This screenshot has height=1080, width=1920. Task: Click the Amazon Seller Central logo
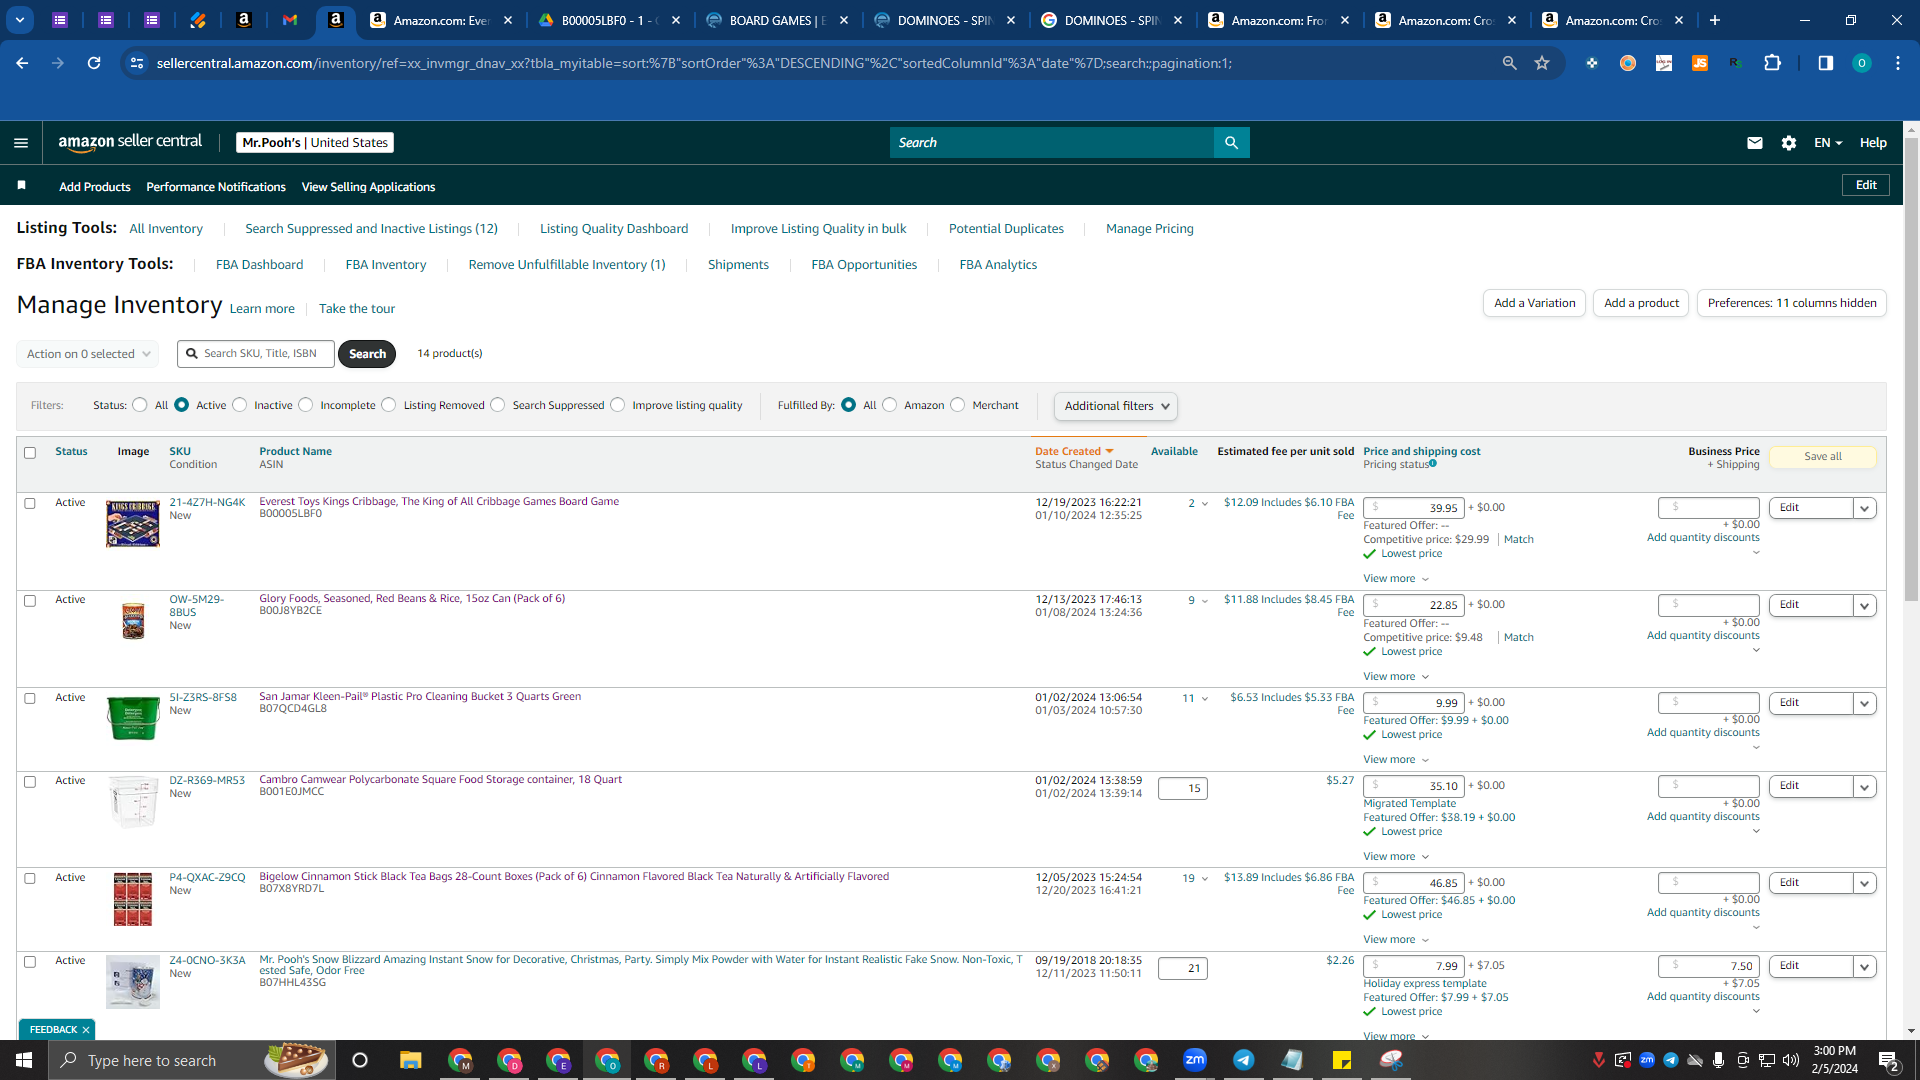130,142
